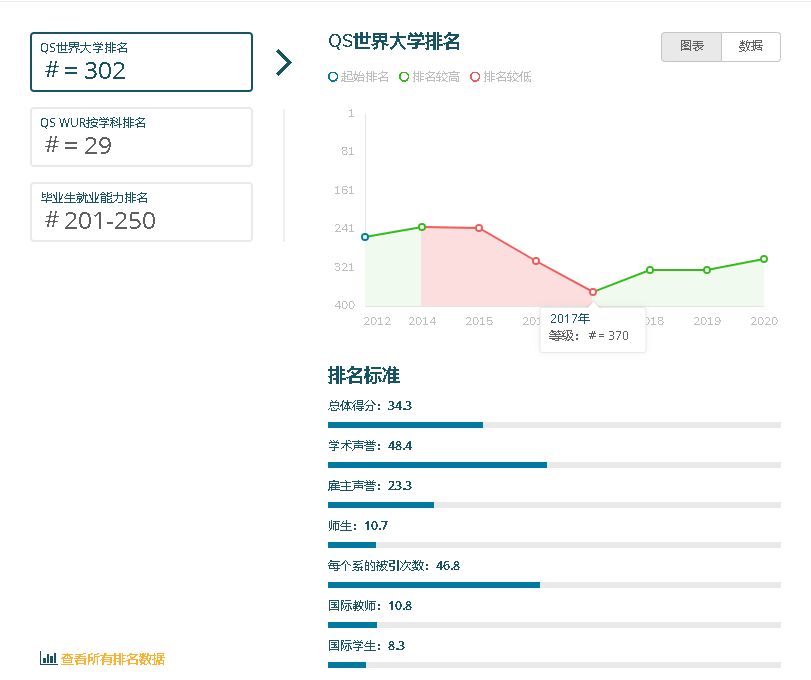Click the green 2018 data point marker

tap(650, 270)
